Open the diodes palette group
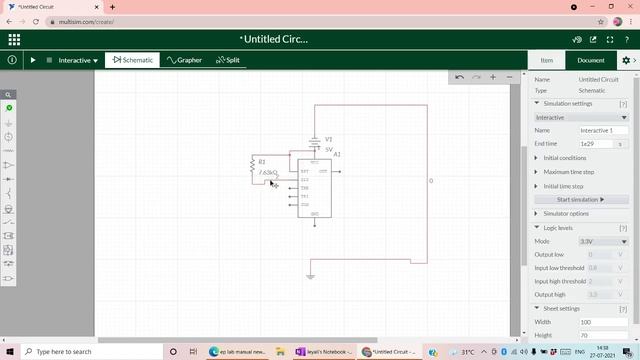 9,179
